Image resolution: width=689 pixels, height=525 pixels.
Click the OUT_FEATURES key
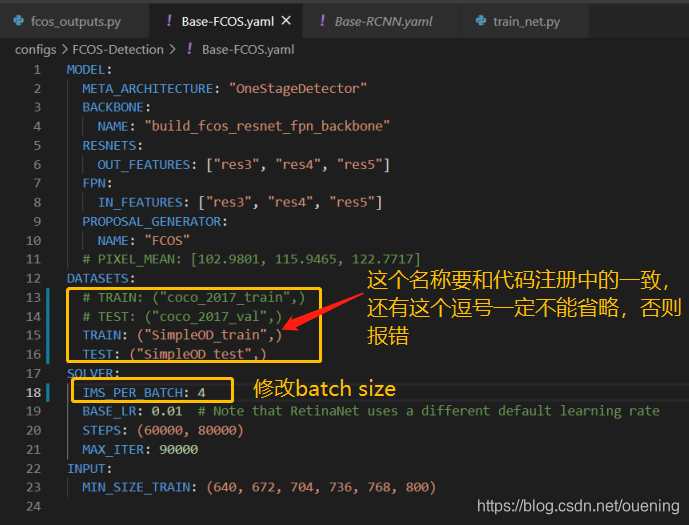(144, 165)
